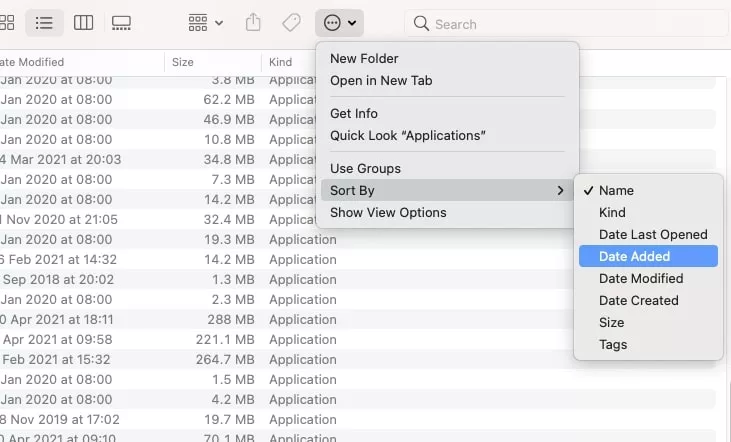
Task: Switch to icon view in toolbar
Action: 7,22
